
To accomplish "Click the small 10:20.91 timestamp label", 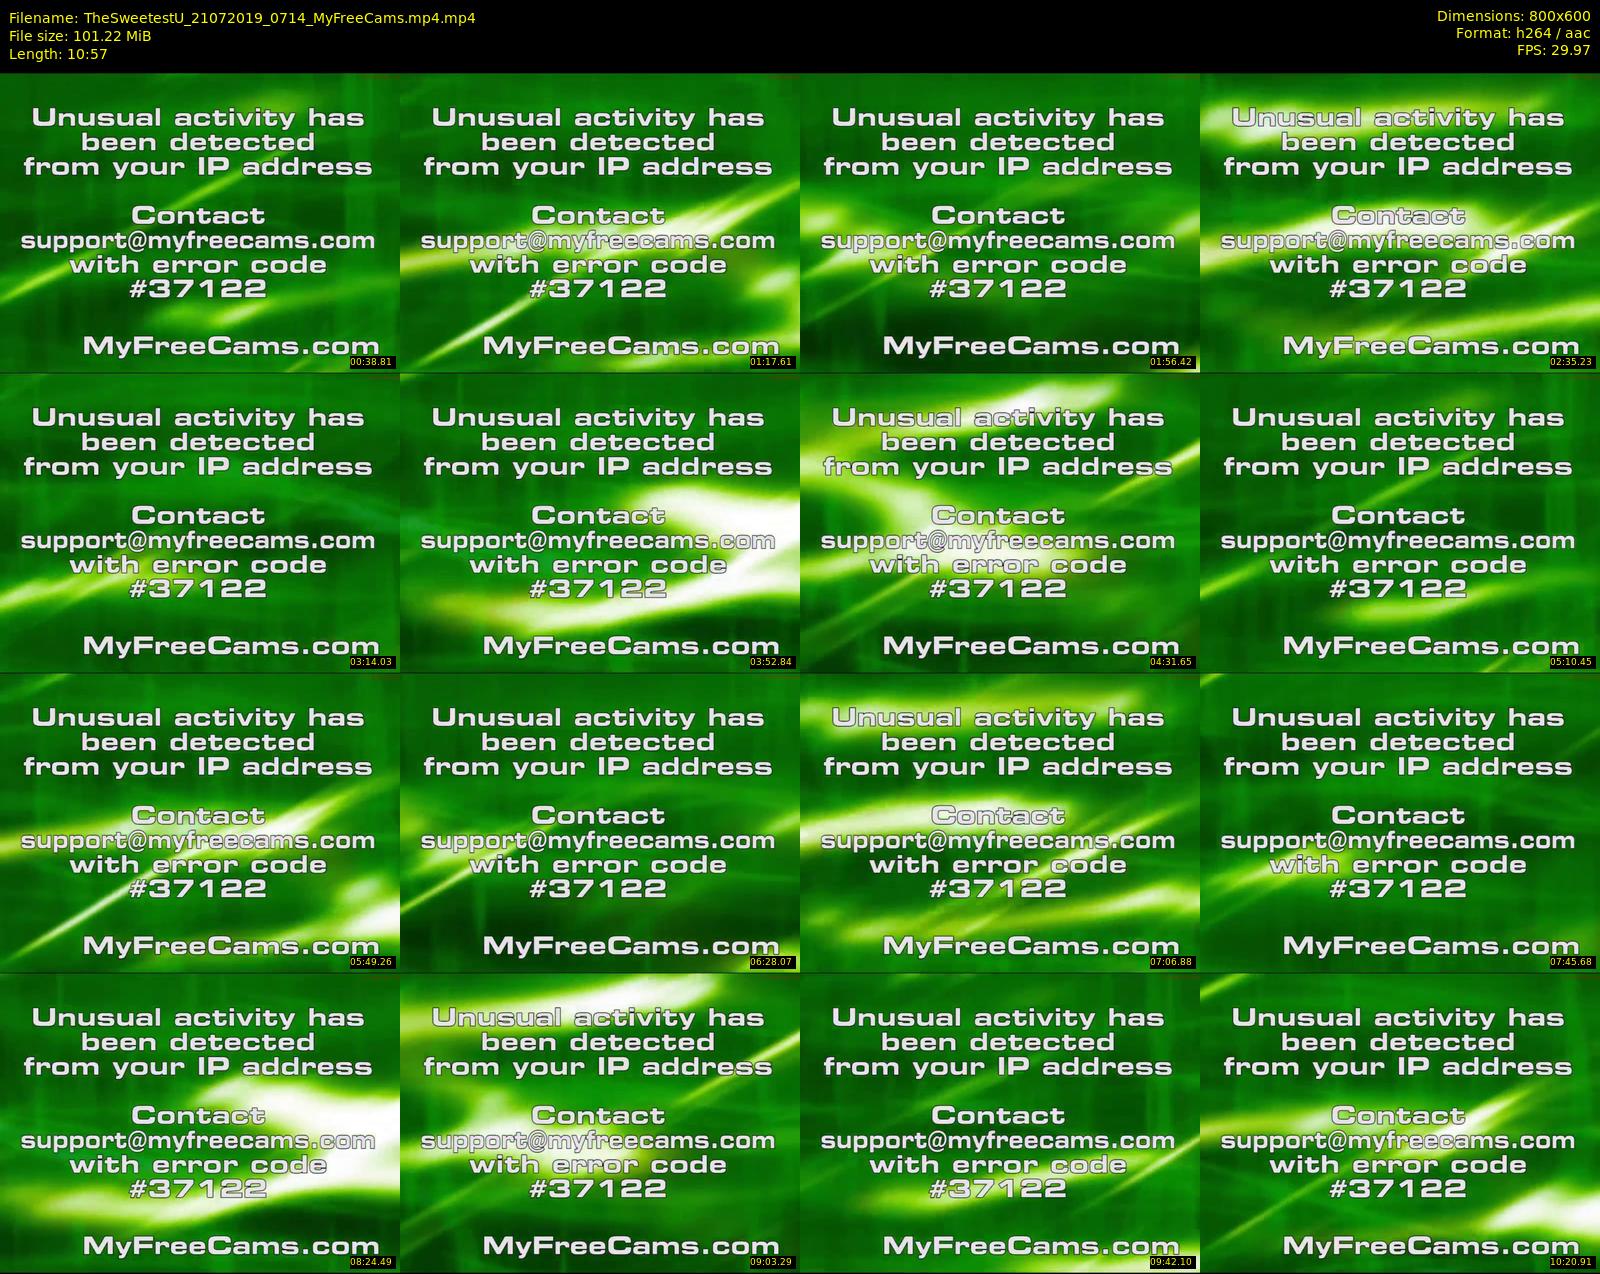I will 1572,1262.
